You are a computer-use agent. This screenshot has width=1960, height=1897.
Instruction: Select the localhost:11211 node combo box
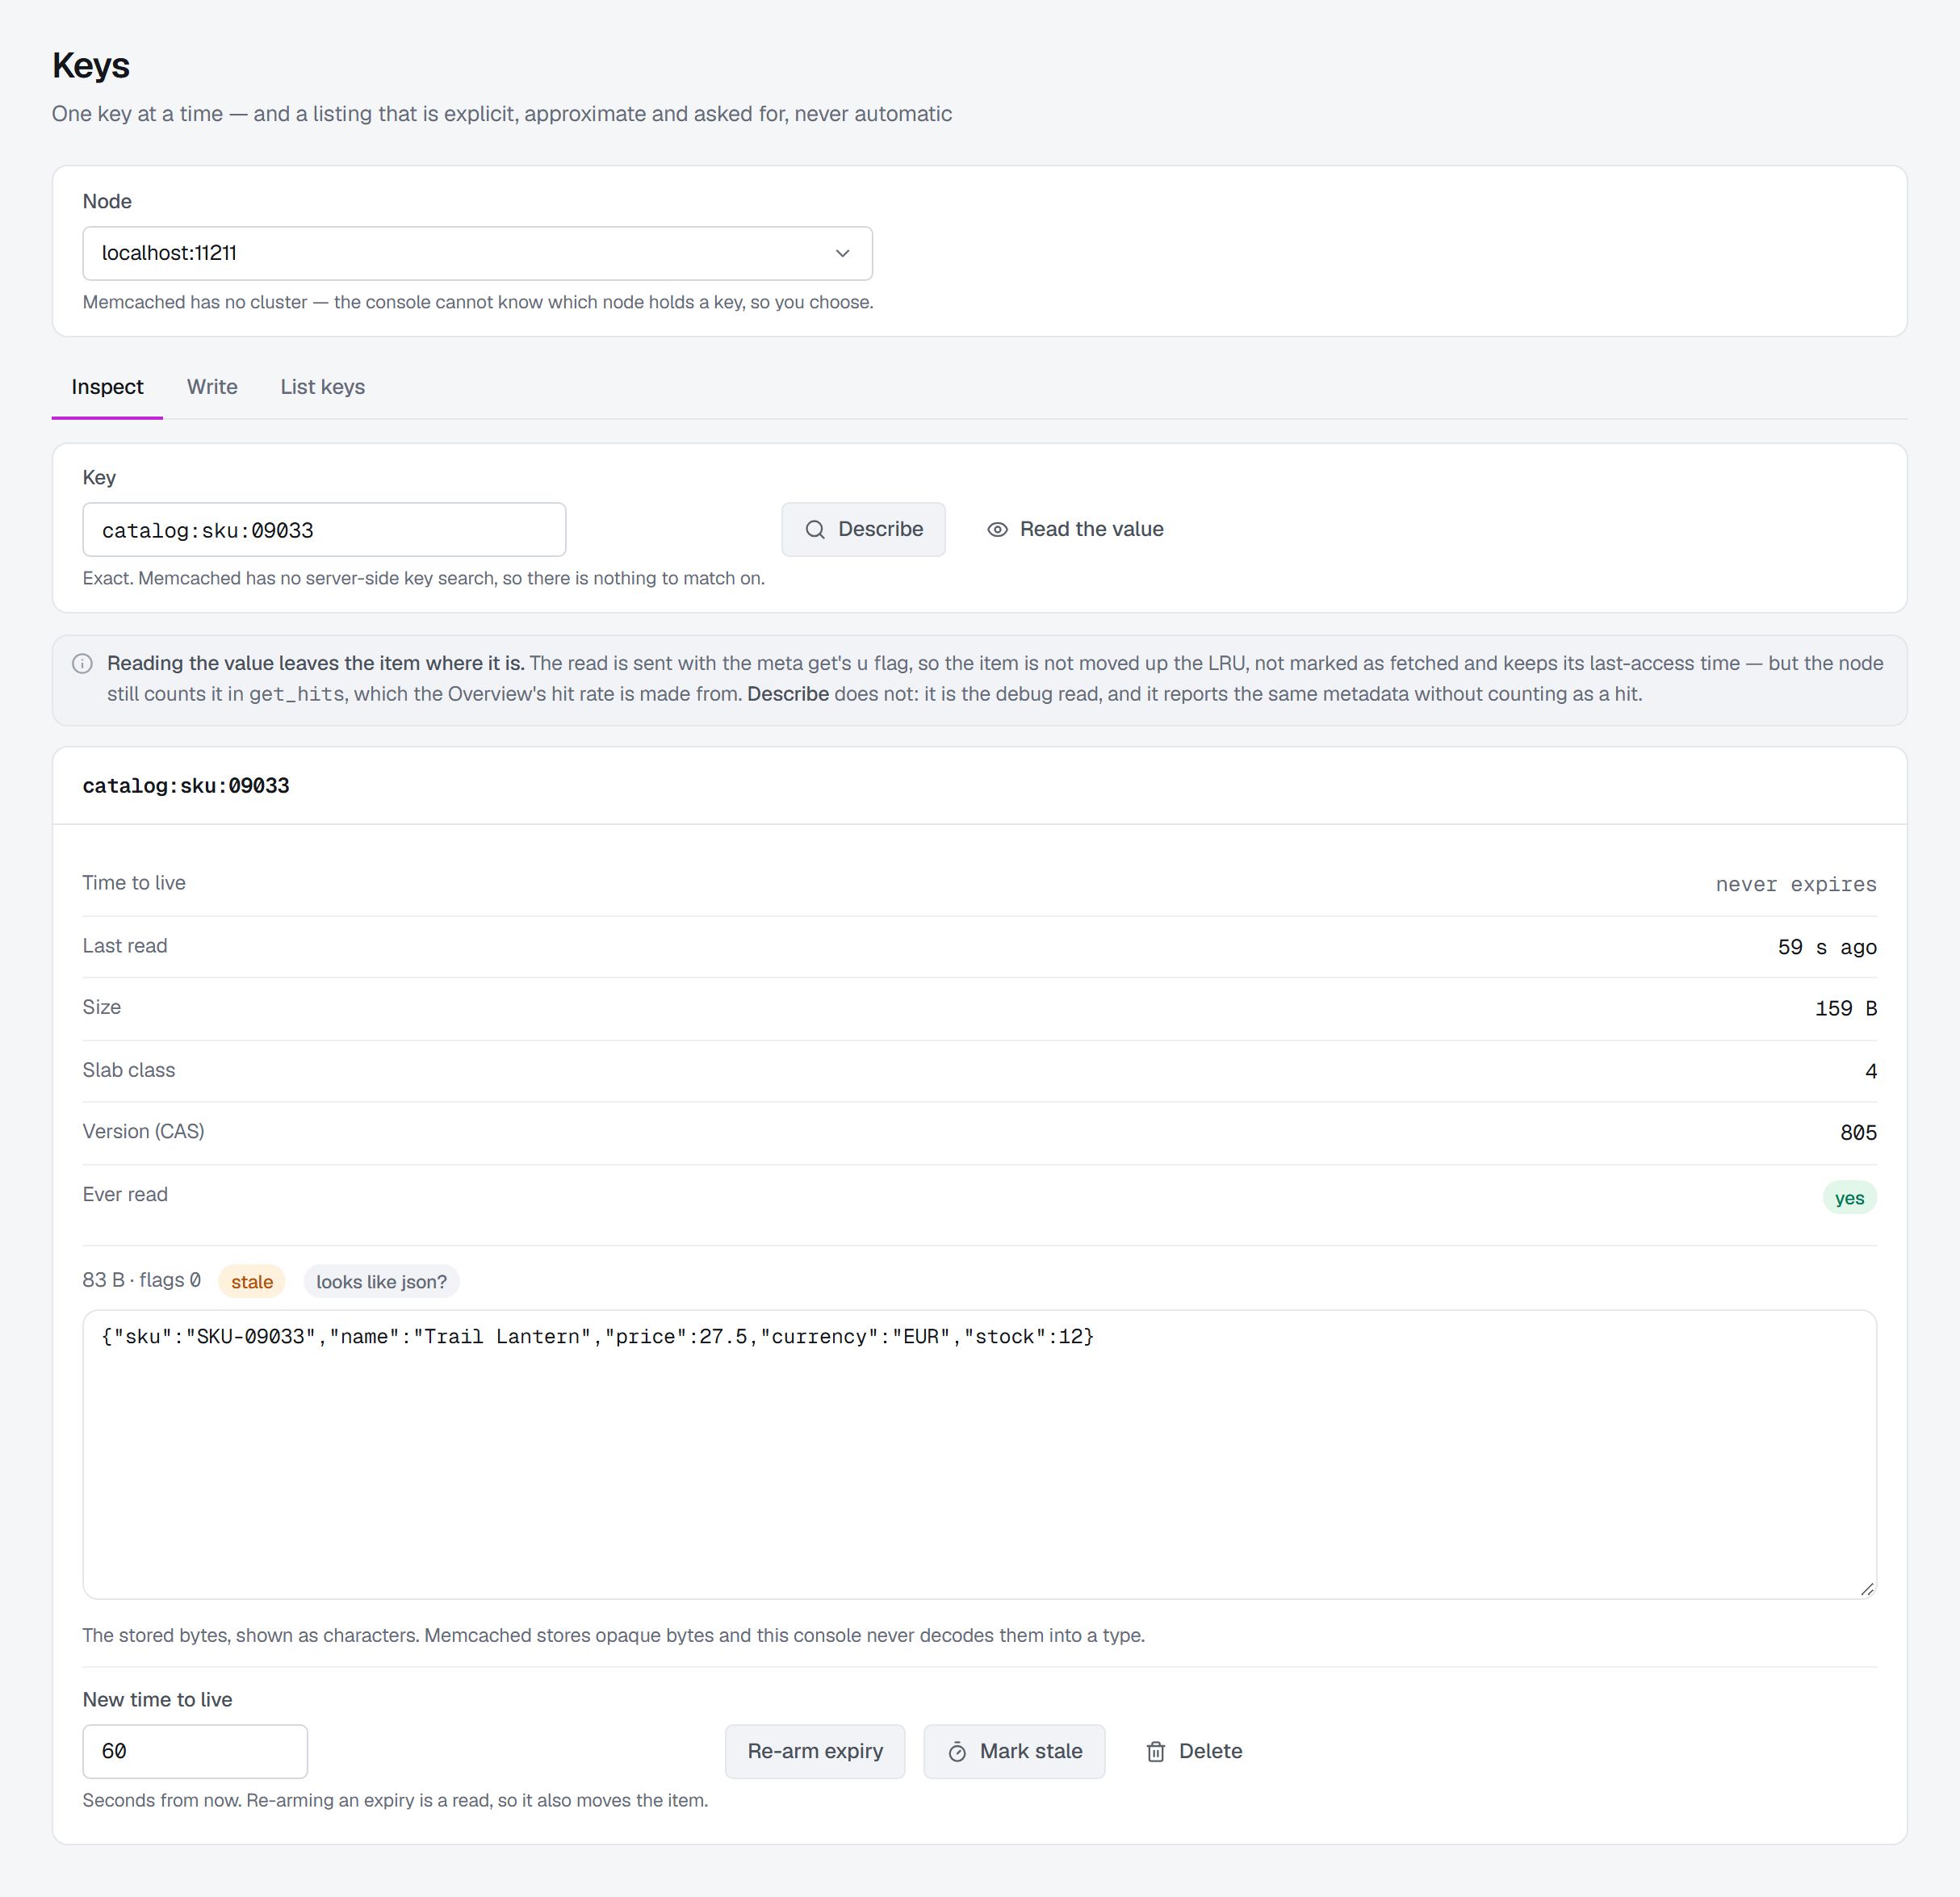[x=477, y=254]
